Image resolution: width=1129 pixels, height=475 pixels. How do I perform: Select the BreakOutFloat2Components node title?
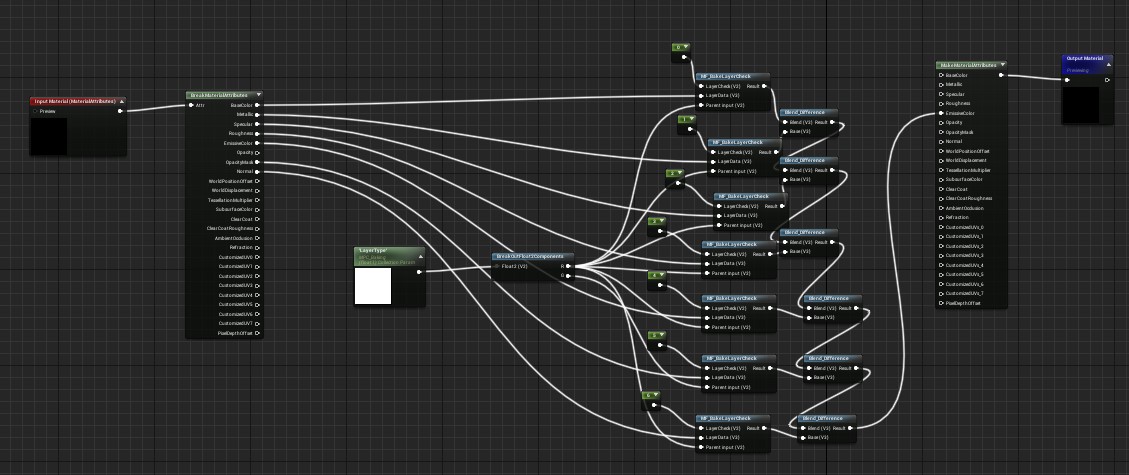(x=530, y=256)
